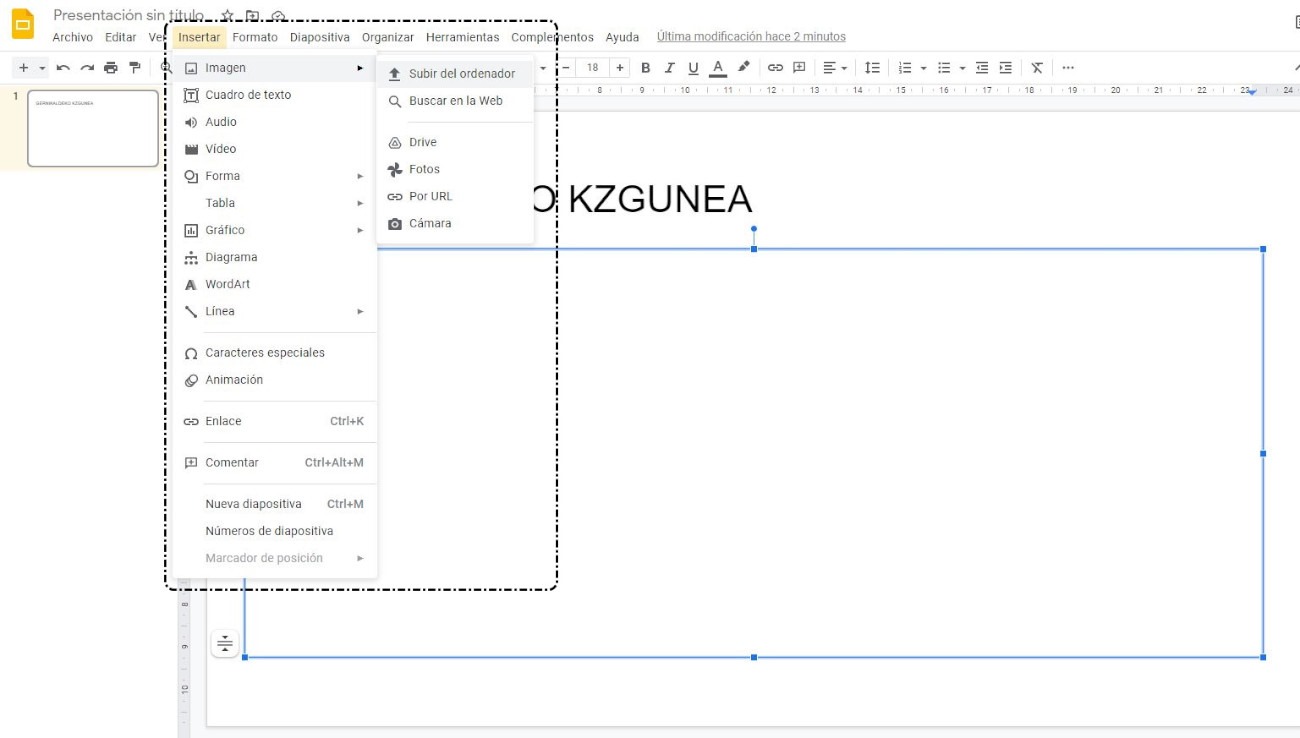Choose Subir del ordenador option

pyautogui.click(x=455, y=74)
